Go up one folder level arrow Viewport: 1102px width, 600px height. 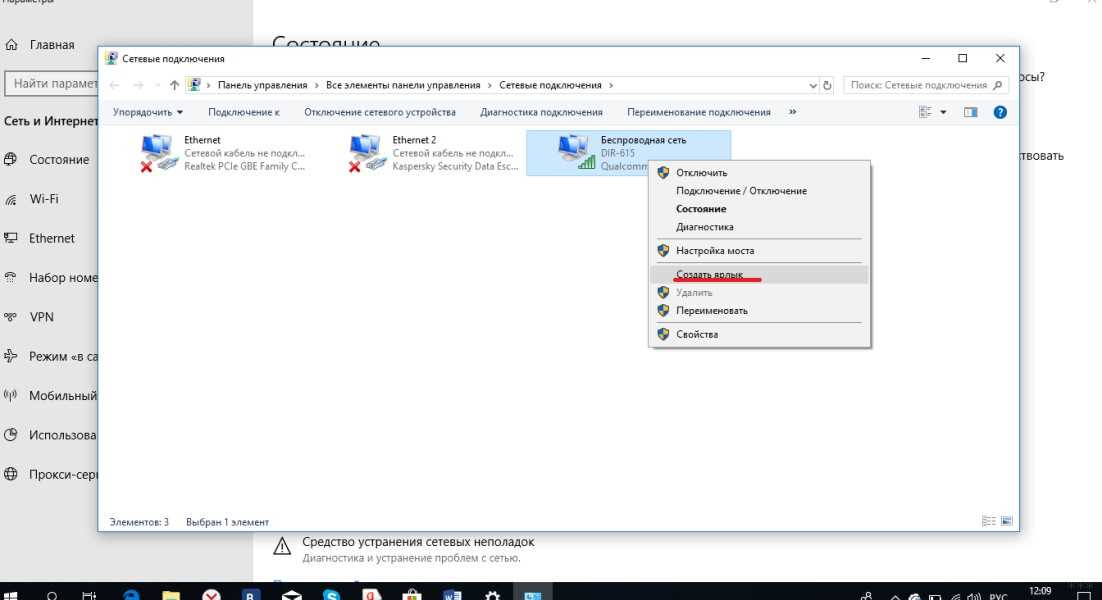coord(174,85)
